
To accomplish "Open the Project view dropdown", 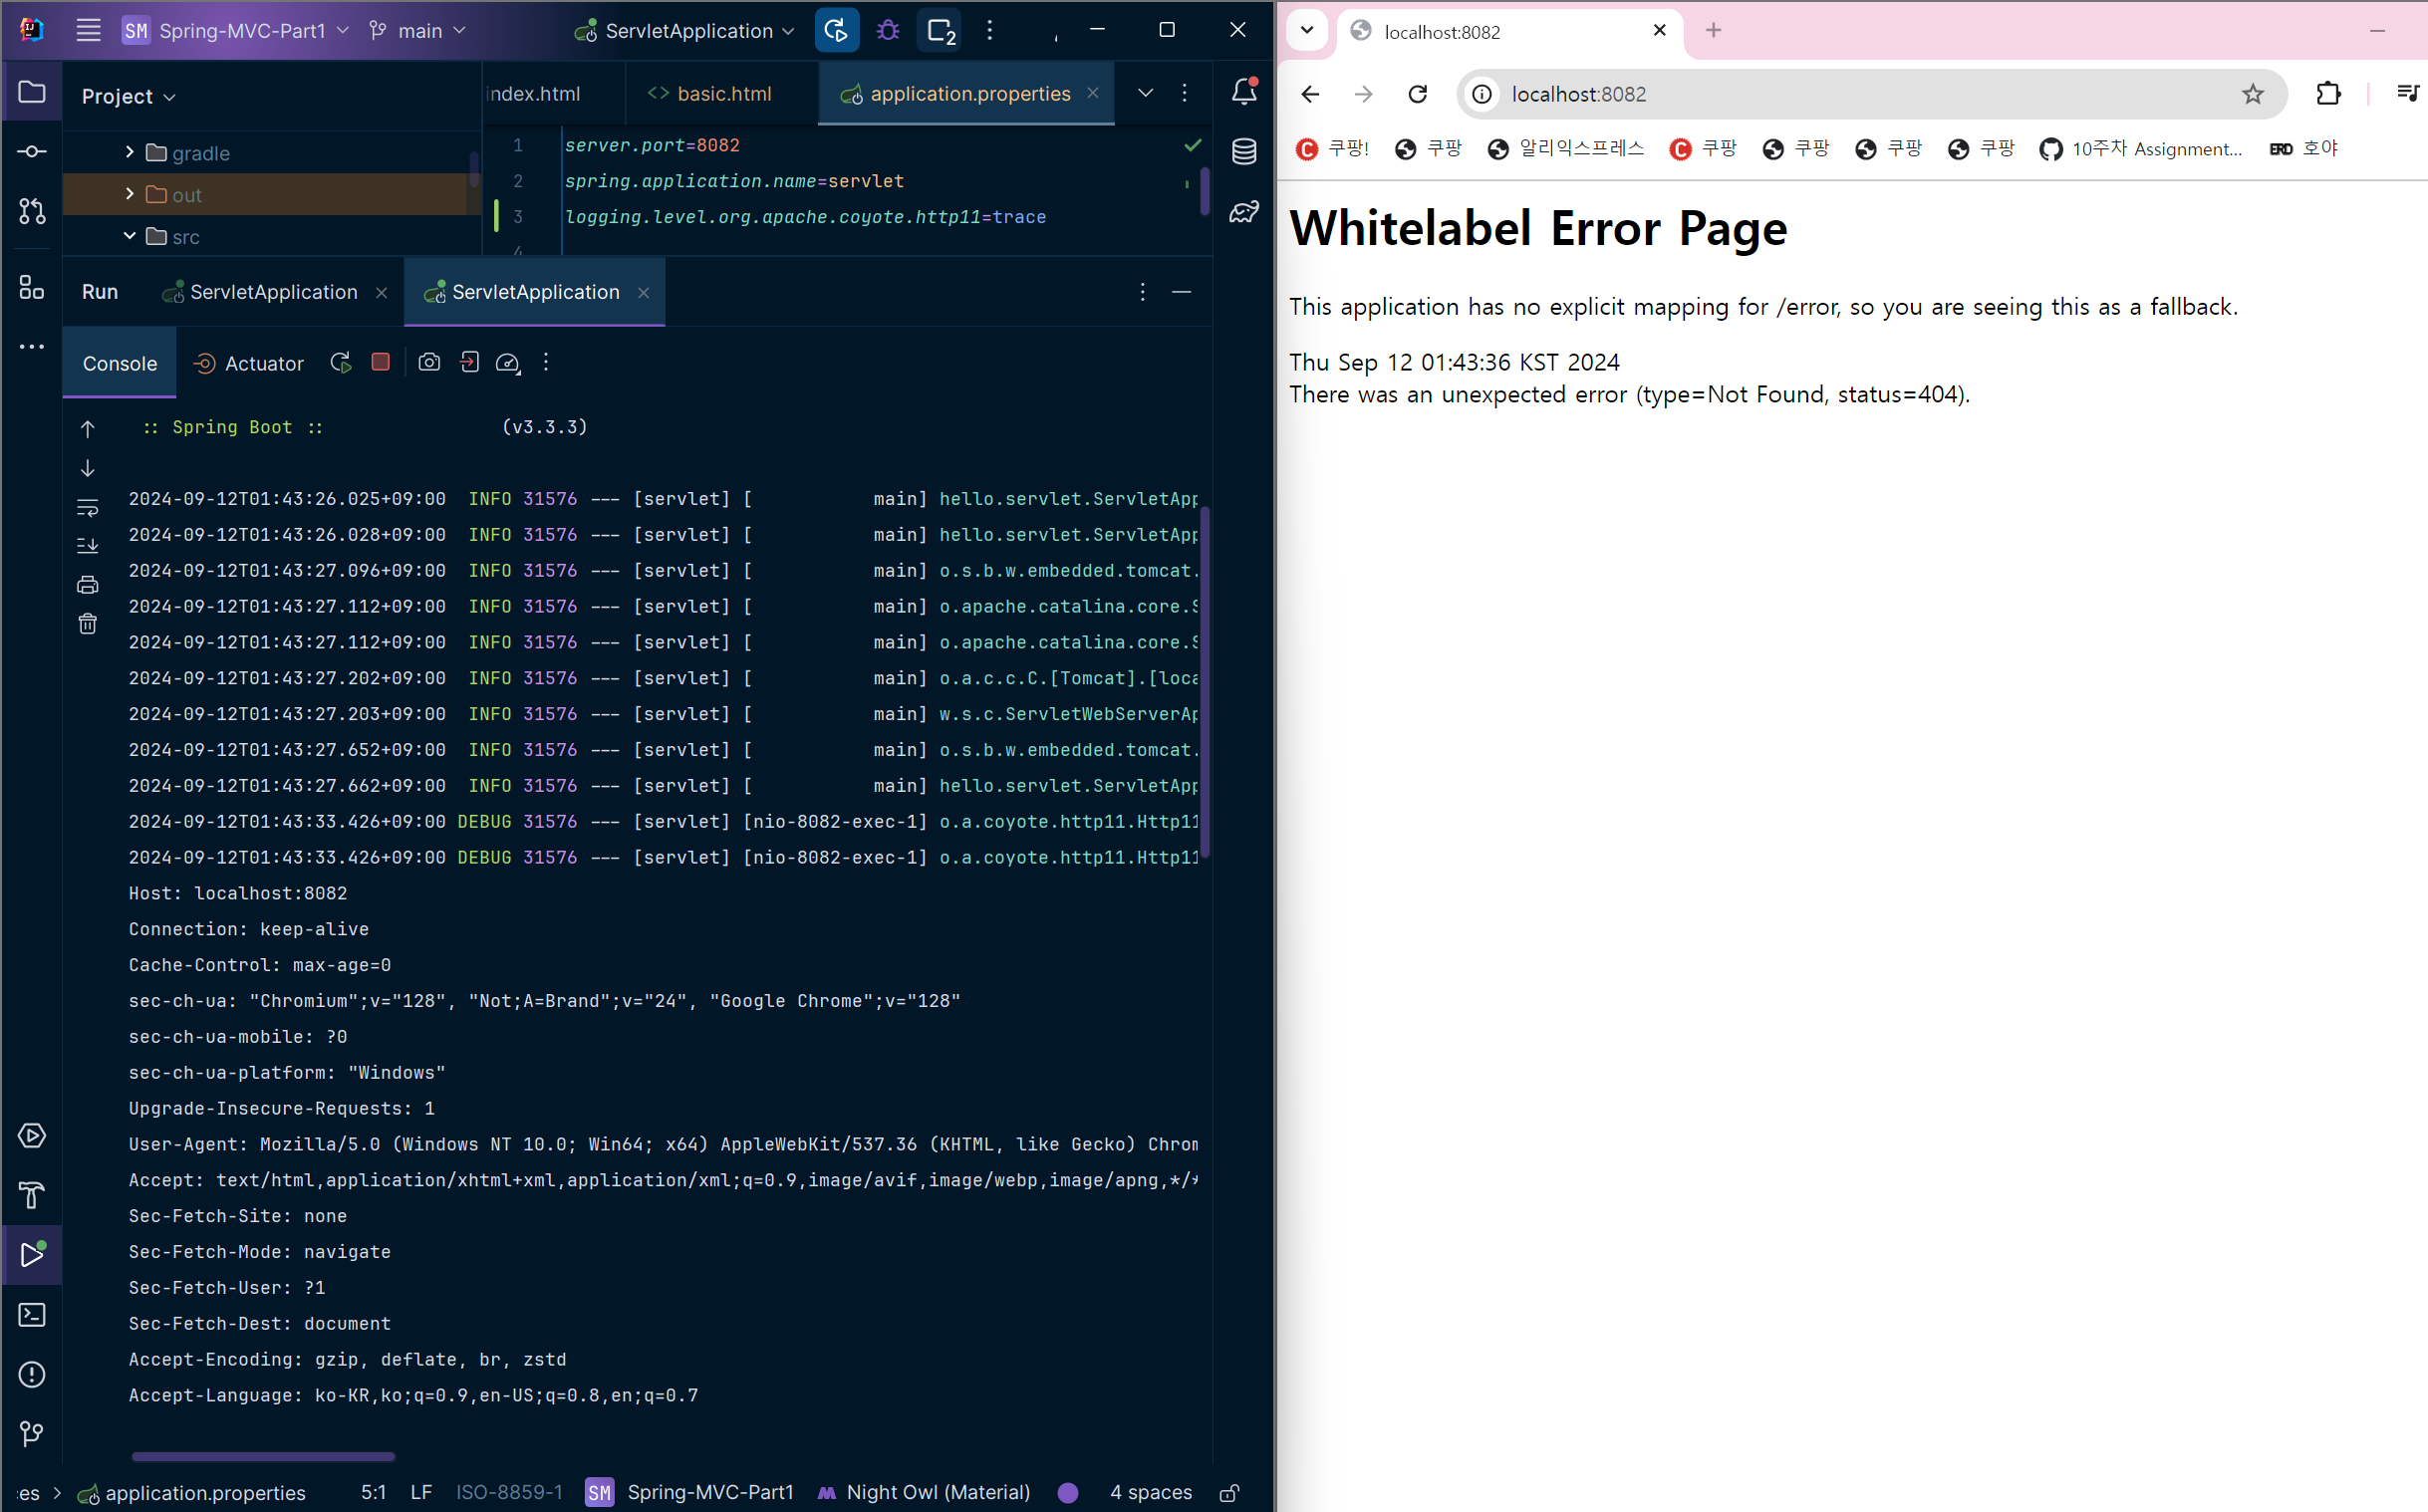I will [x=128, y=96].
